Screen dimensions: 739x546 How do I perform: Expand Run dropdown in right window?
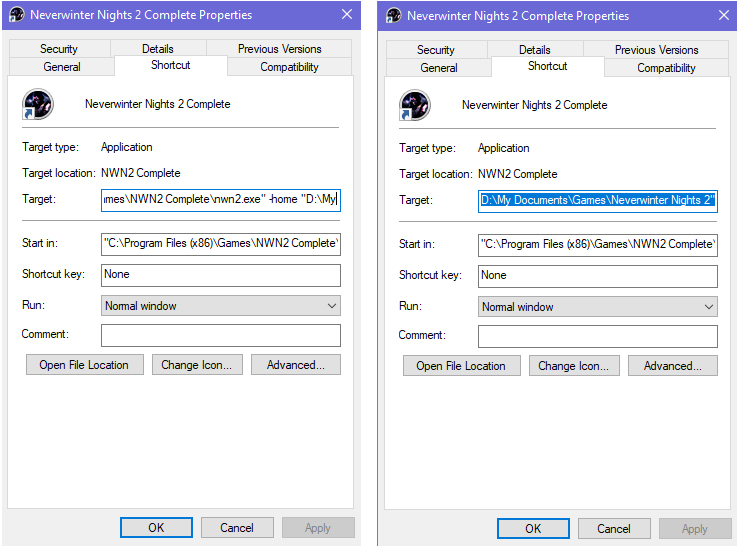(x=598, y=306)
